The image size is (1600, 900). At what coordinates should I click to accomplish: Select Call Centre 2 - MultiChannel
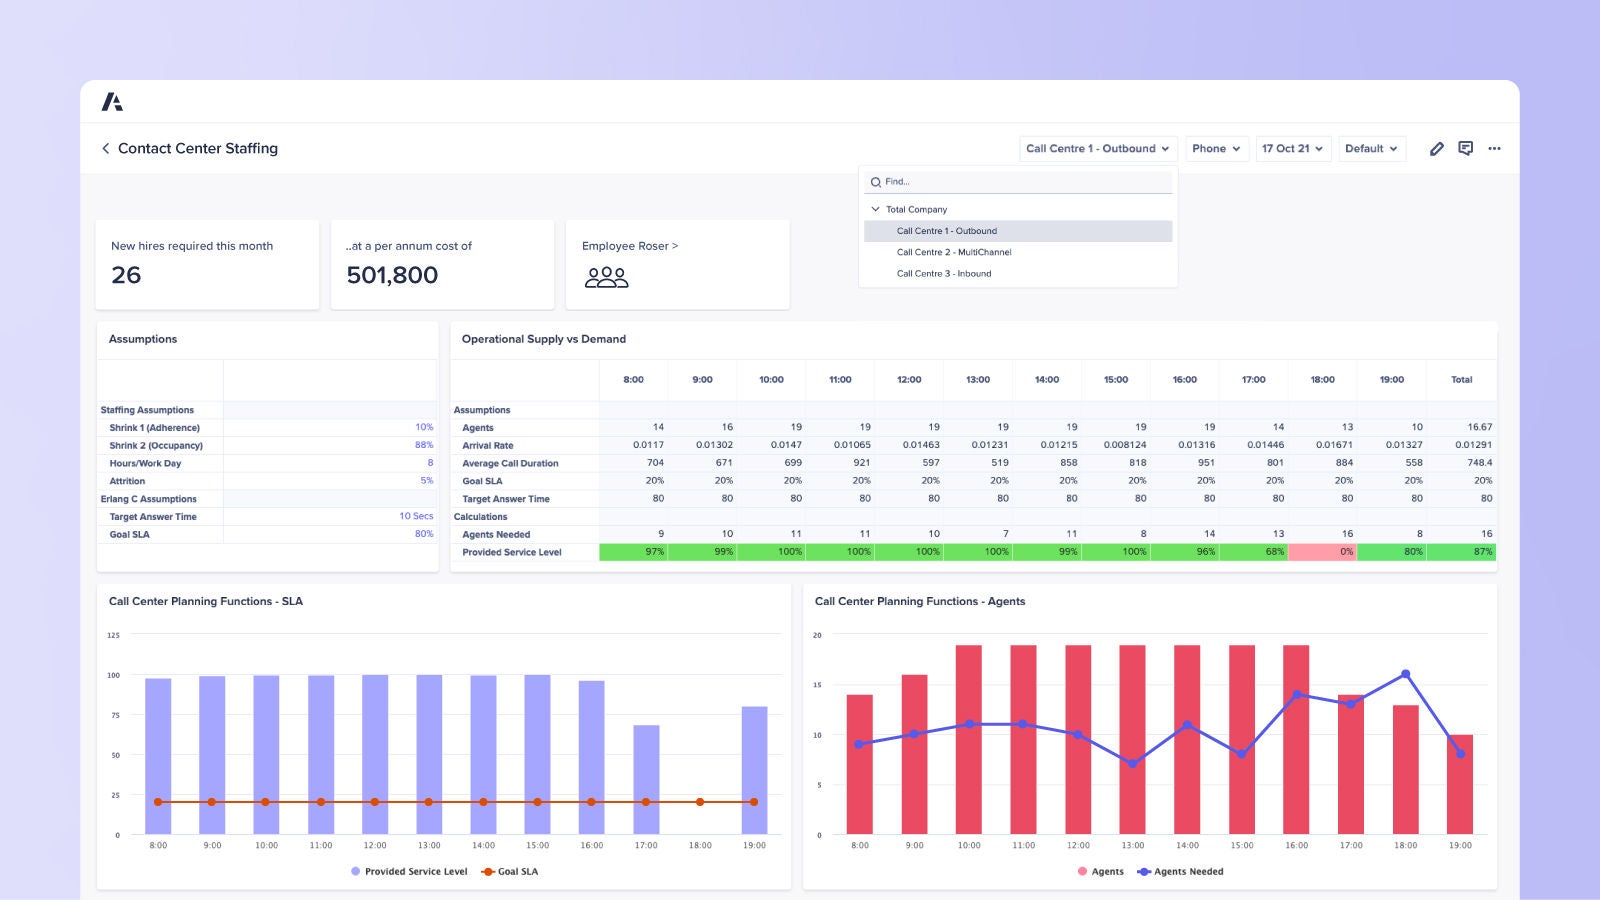click(955, 252)
